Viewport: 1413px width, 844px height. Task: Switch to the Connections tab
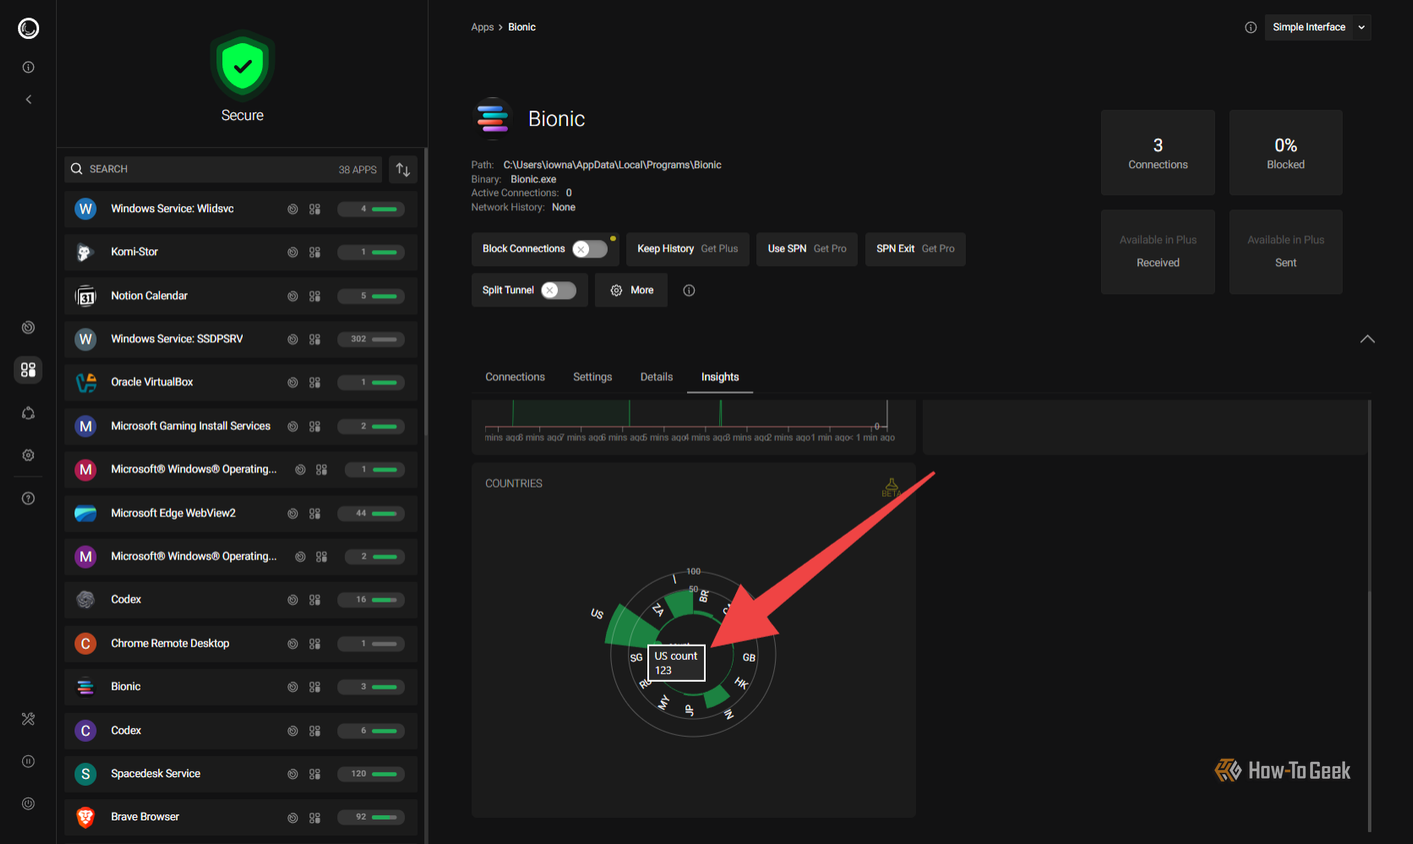(x=515, y=377)
